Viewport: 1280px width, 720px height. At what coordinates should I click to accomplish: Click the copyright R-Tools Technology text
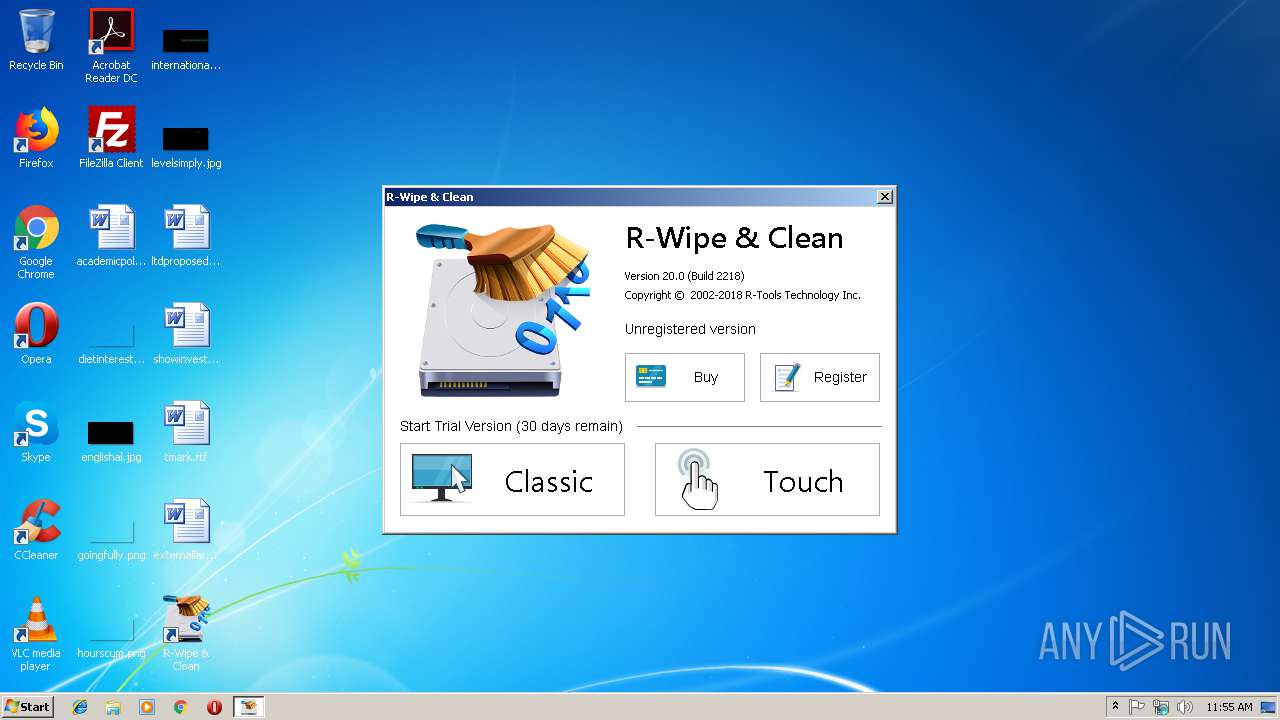coord(742,295)
